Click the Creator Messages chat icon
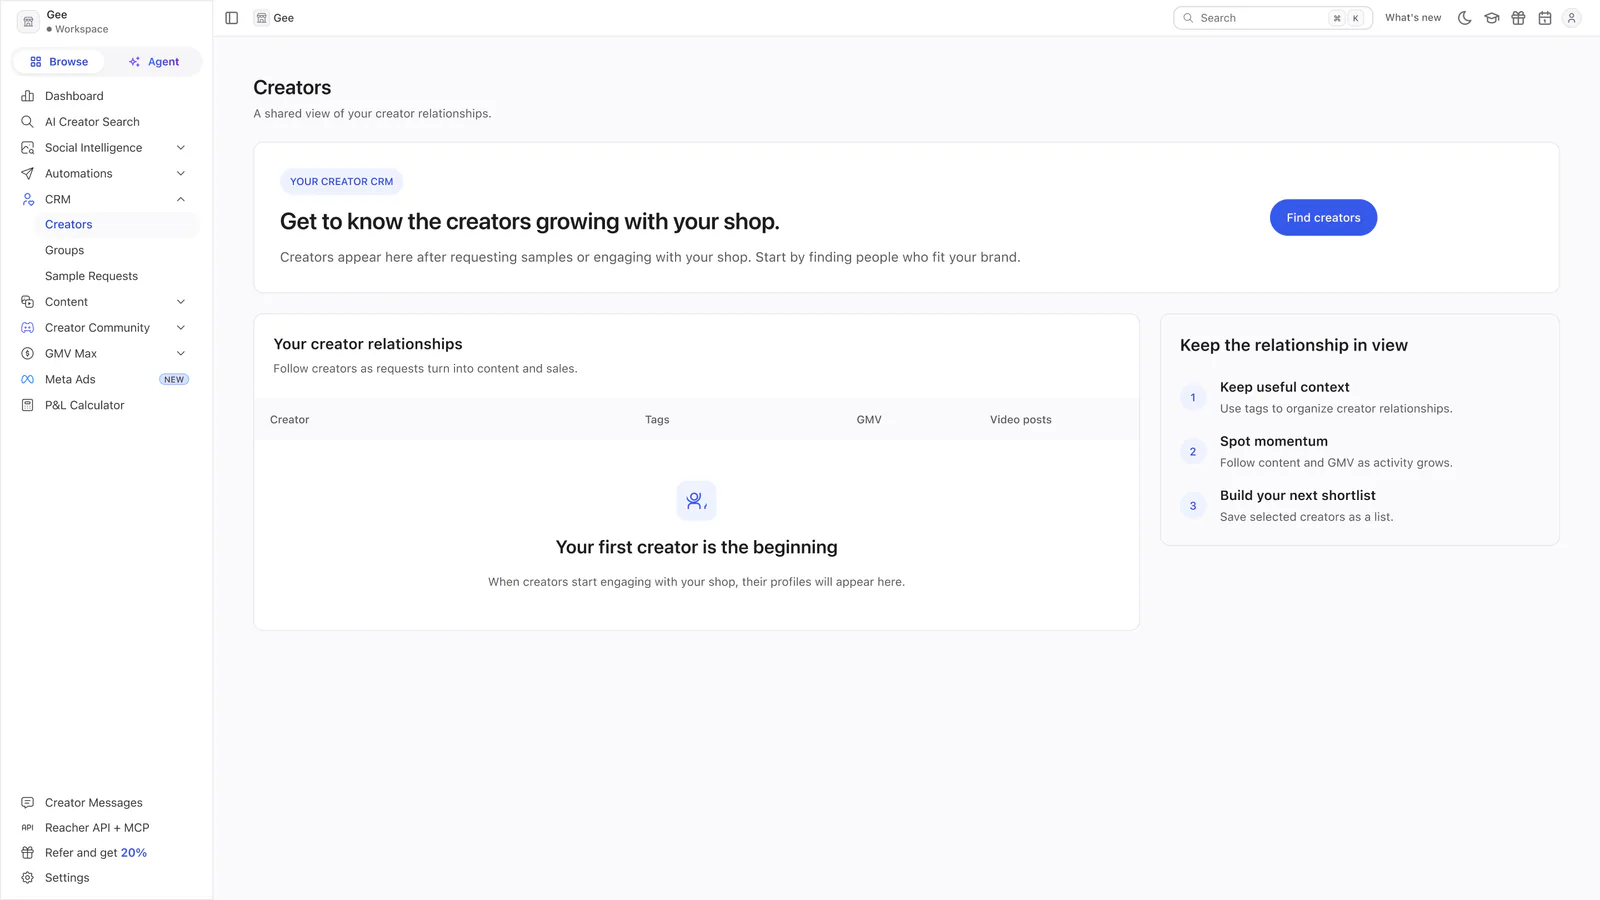This screenshot has width=1600, height=900. [x=28, y=803]
